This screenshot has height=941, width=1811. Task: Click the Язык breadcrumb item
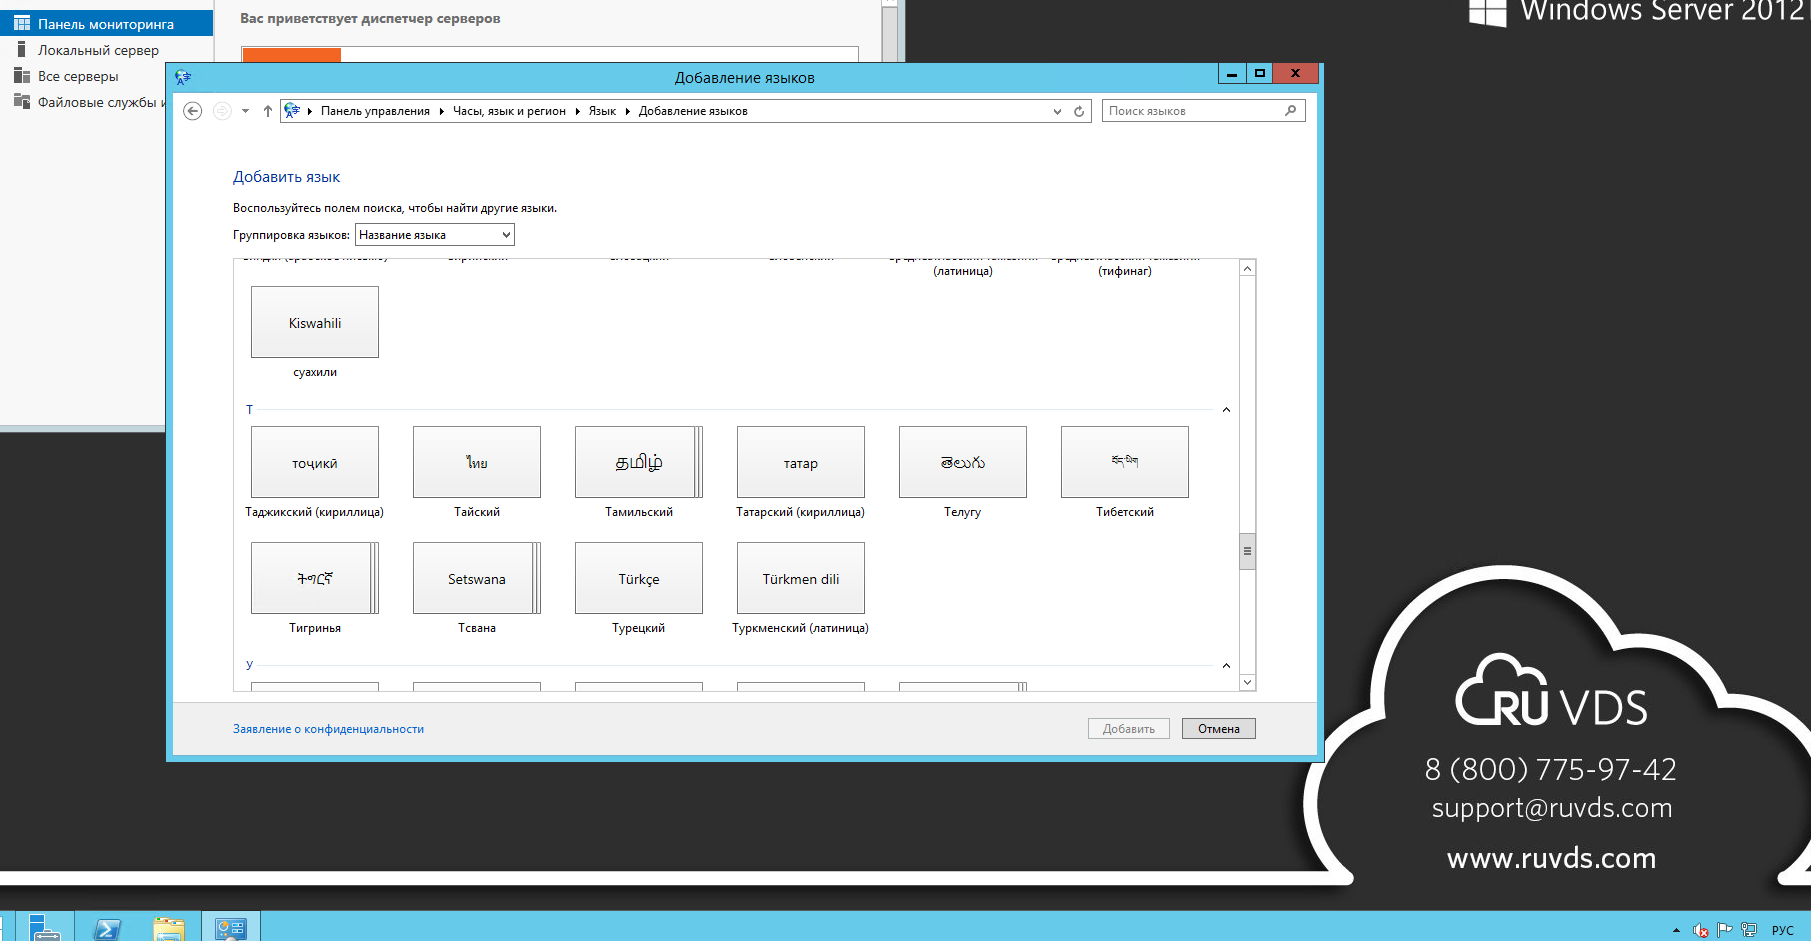point(602,111)
